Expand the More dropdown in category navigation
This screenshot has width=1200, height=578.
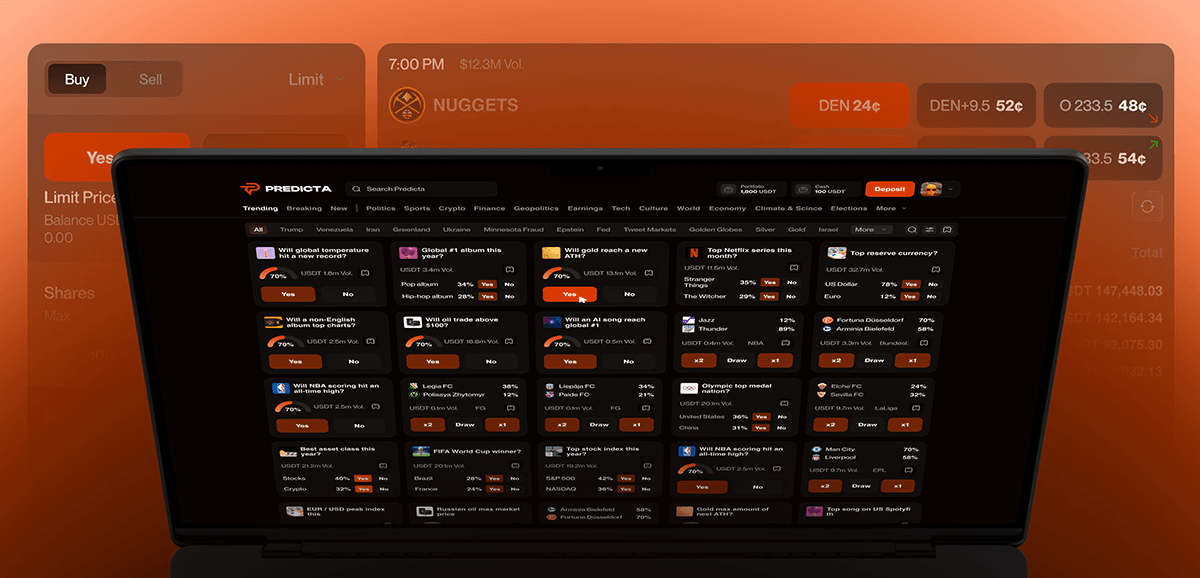[x=890, y=209]
